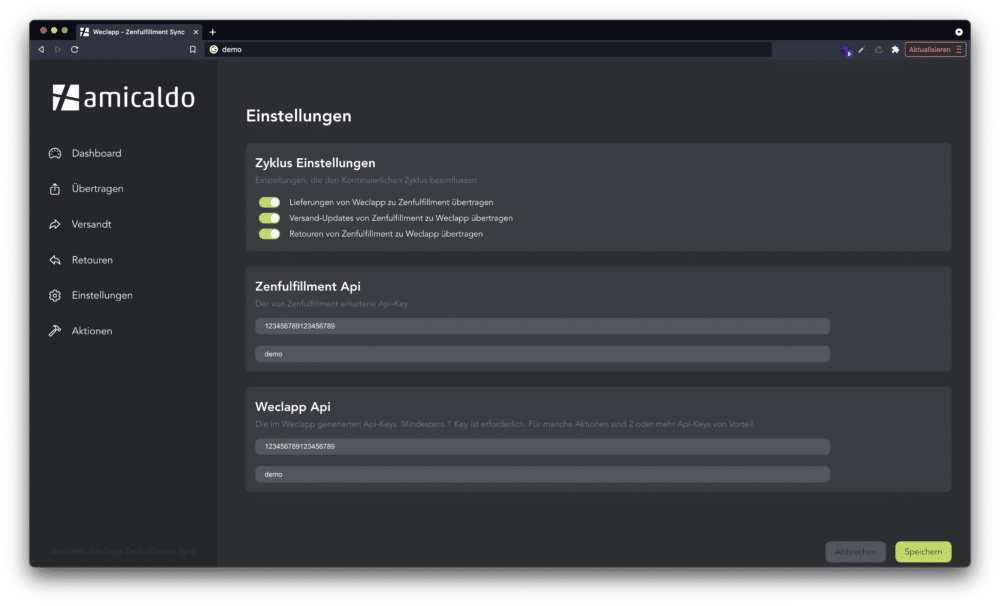This screenshot has width=1000, height=606.
Task: Click the Aktualisieren browser update button
Action: coord(934,49)
